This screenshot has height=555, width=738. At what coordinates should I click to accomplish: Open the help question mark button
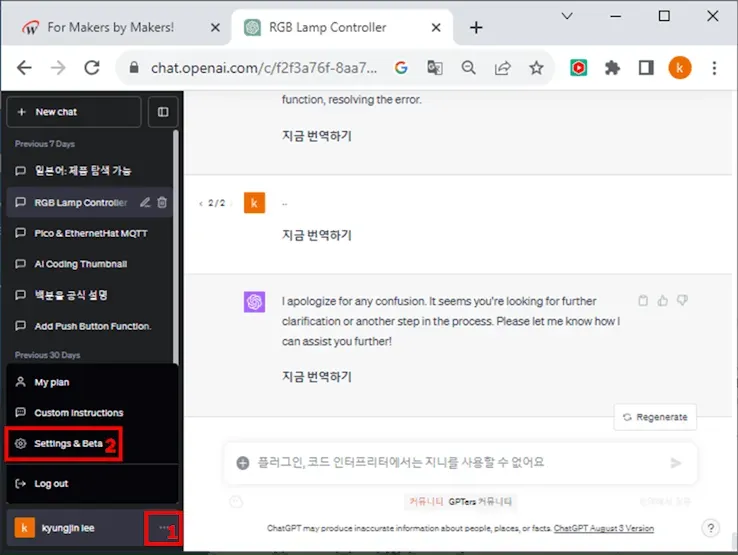[x=711, y=528]
